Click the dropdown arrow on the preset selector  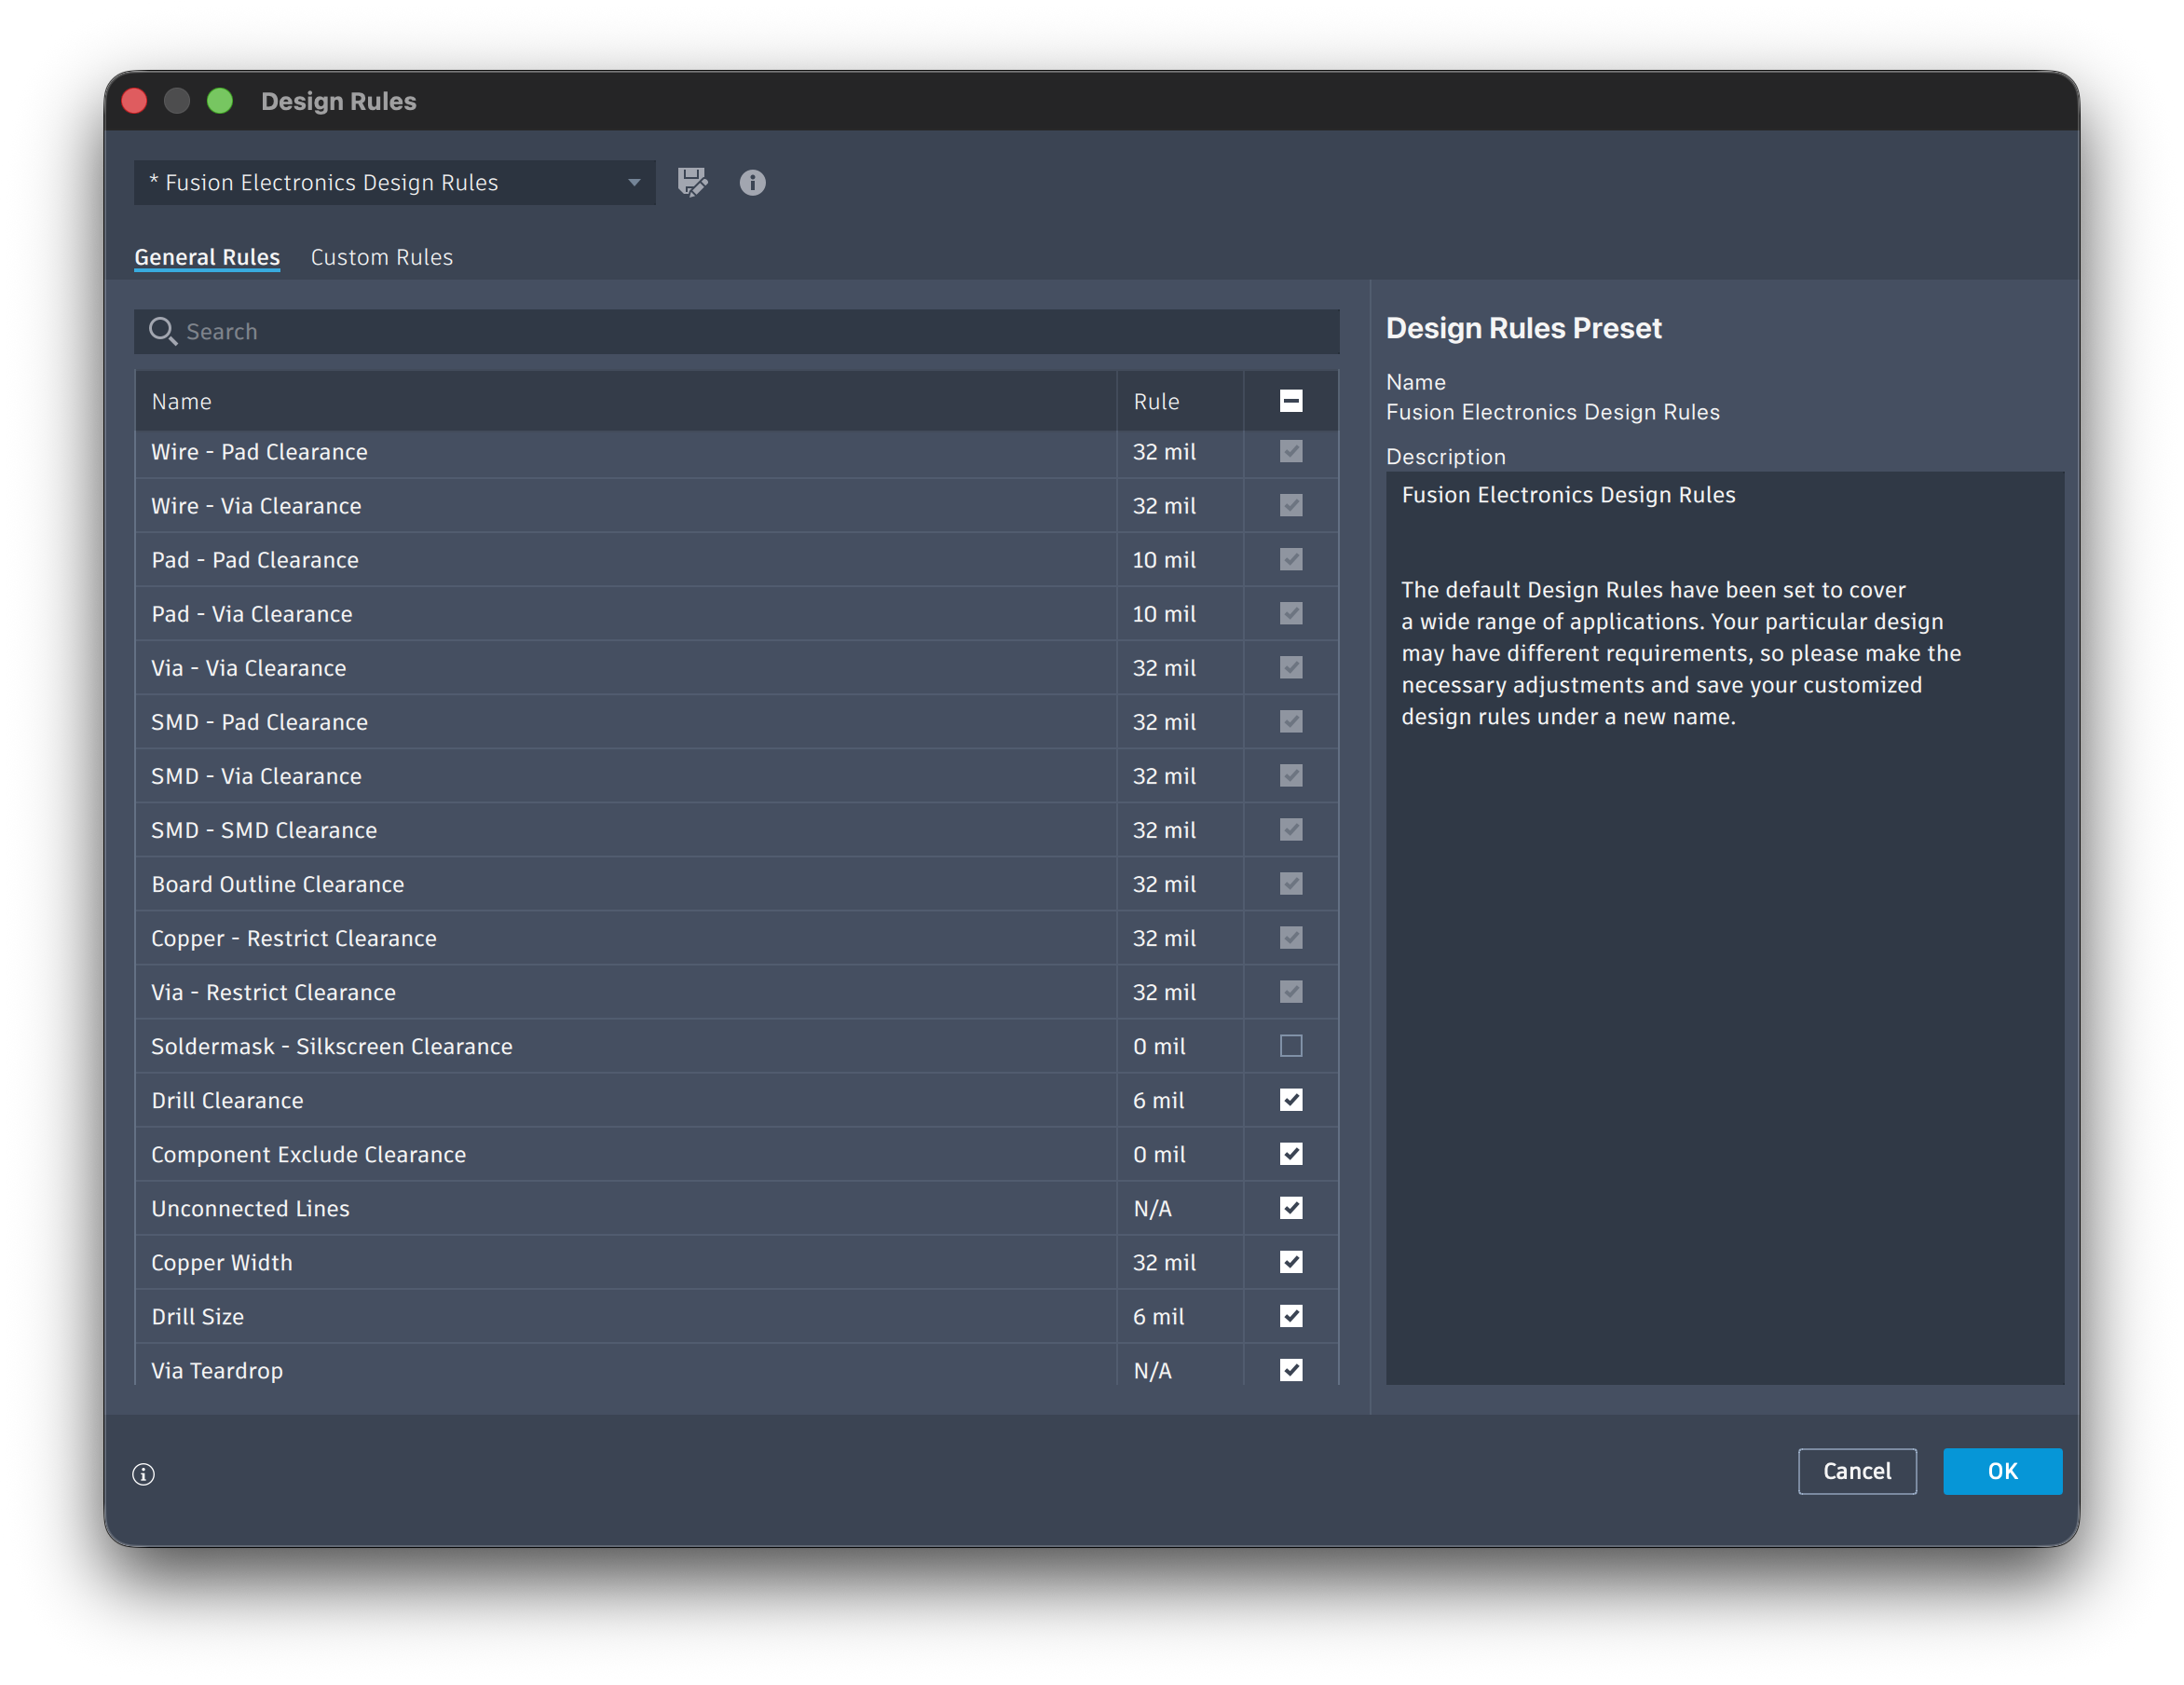coord(634,183)
